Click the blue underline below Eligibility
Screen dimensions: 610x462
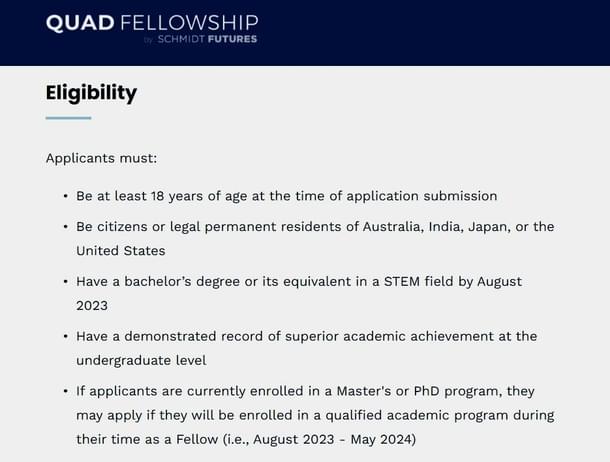tap(68, 118)
